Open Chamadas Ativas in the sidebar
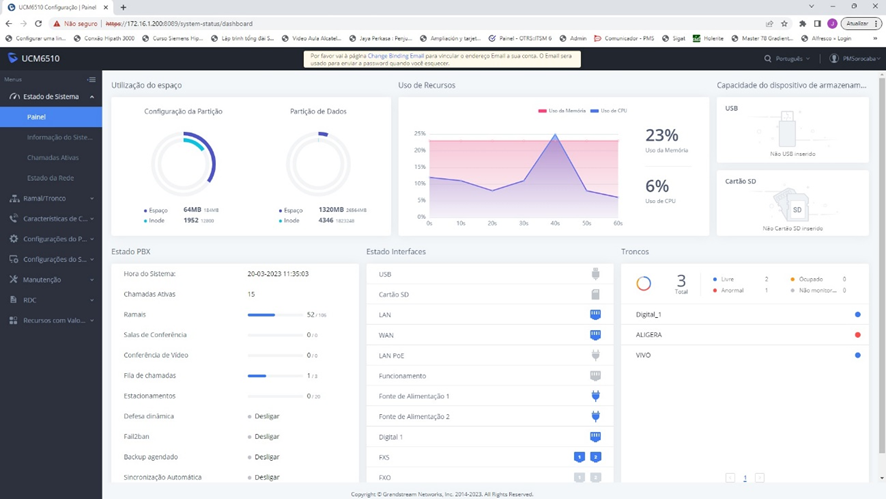886x499 pixels. click(x=53, y=158)
